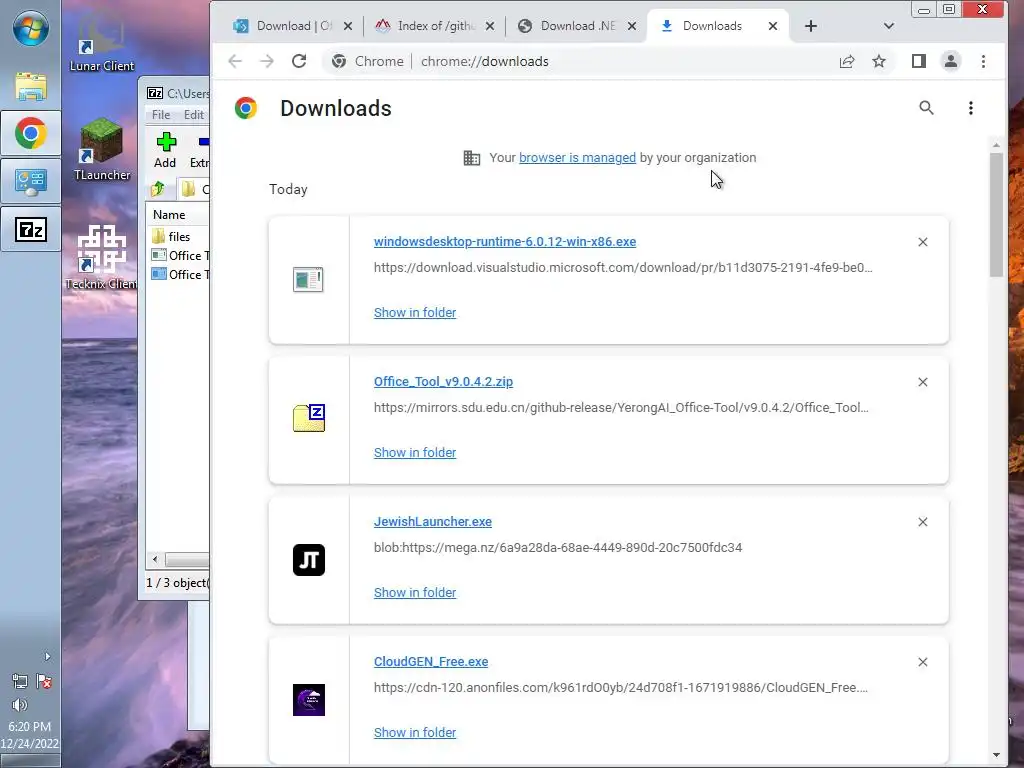Image resolution: width=1024 pixels, height=768 pixels.
Task: Click the network tray icon
Action: pos(20,681)
